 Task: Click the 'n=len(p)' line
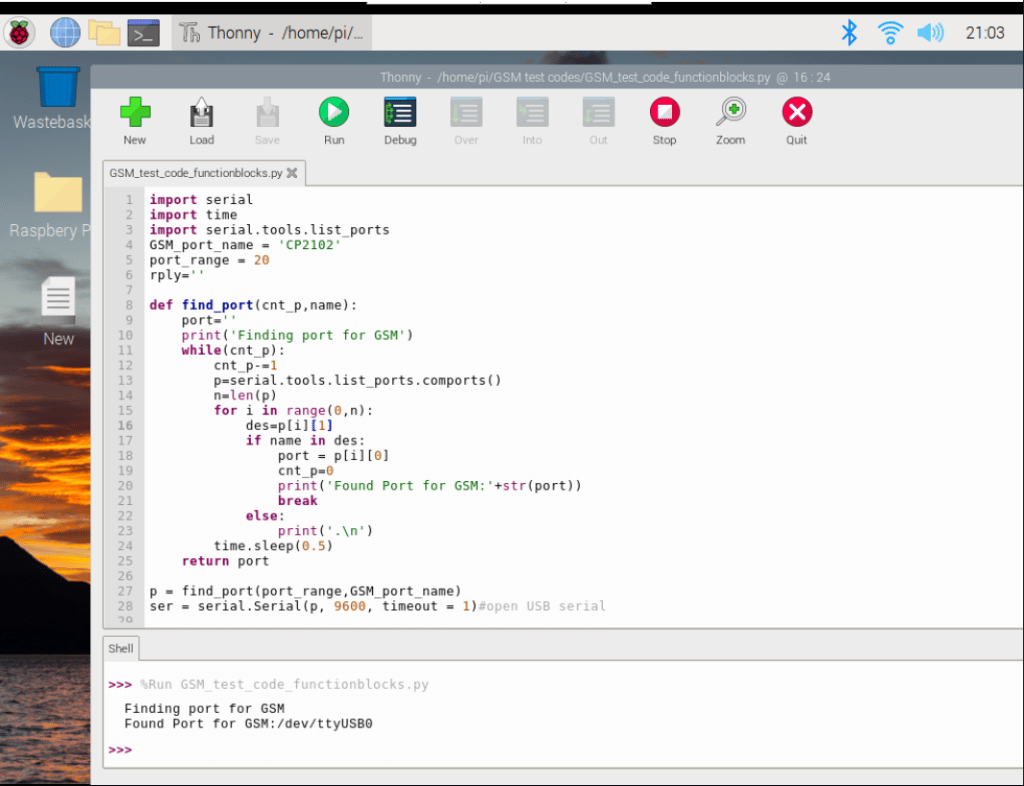(245, 395)
